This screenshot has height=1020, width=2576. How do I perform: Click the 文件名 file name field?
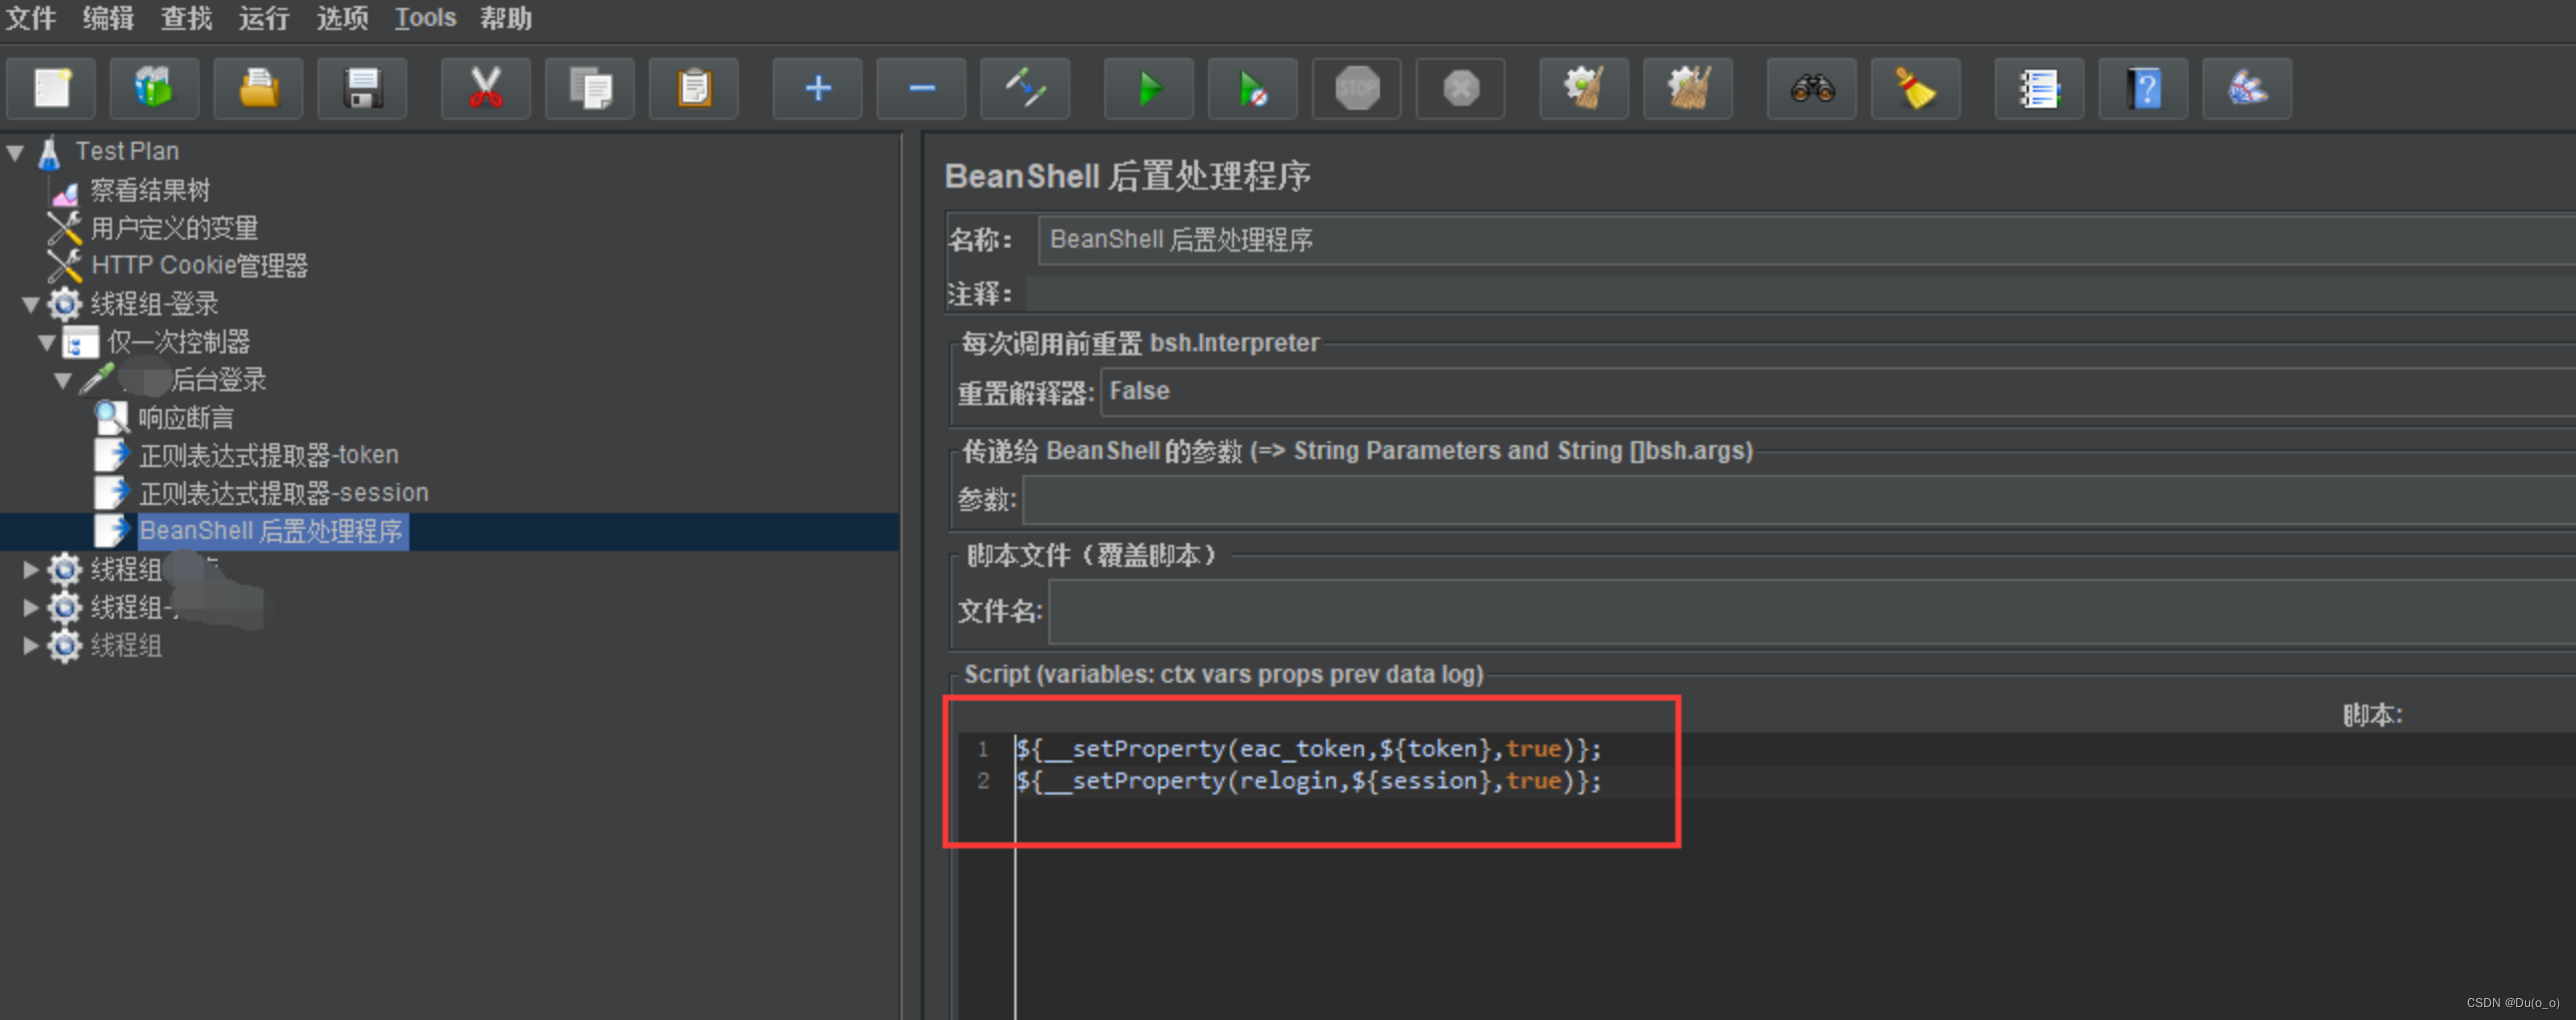(1812, 612)
